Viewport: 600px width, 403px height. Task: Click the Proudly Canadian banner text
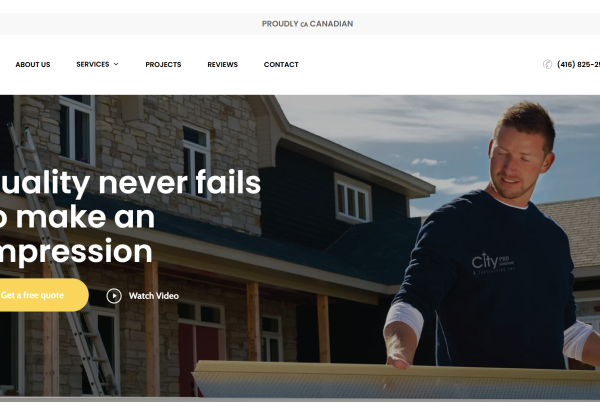307,24
